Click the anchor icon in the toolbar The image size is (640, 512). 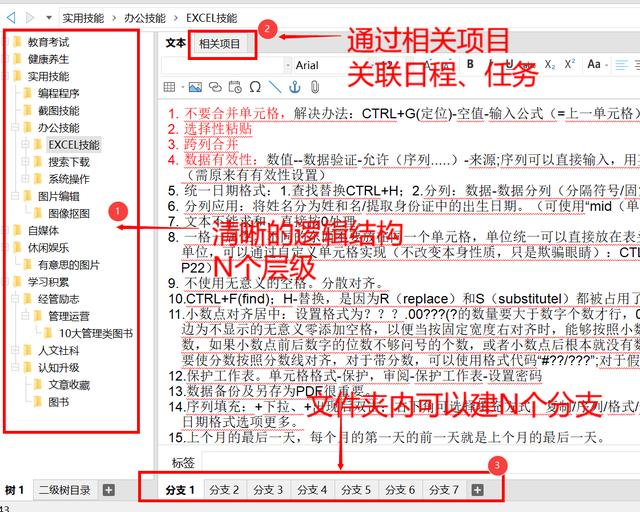293,88
